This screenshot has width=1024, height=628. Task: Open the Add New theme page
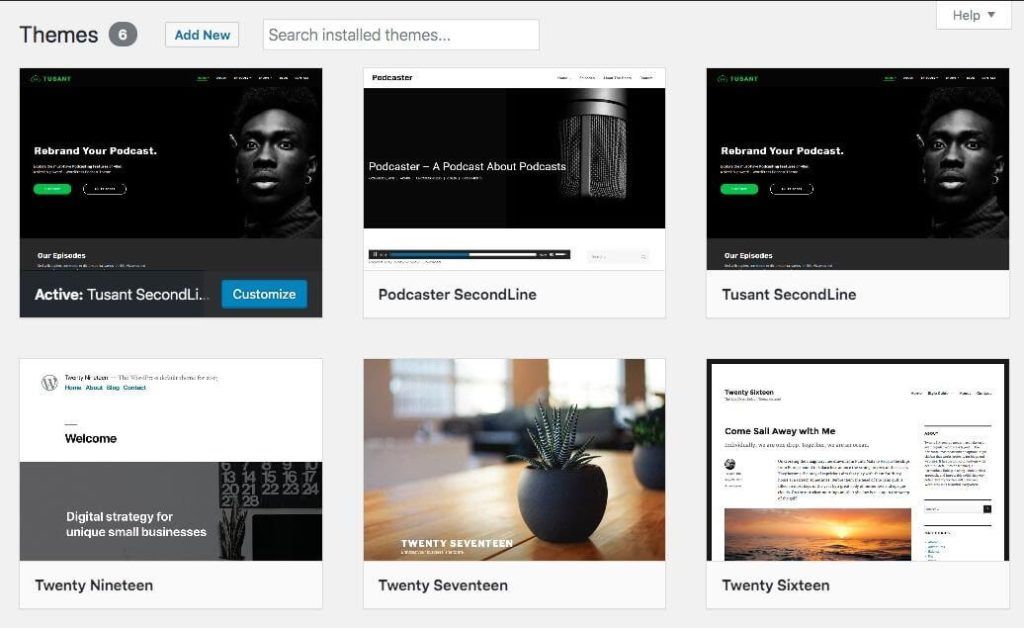point(201,34)
